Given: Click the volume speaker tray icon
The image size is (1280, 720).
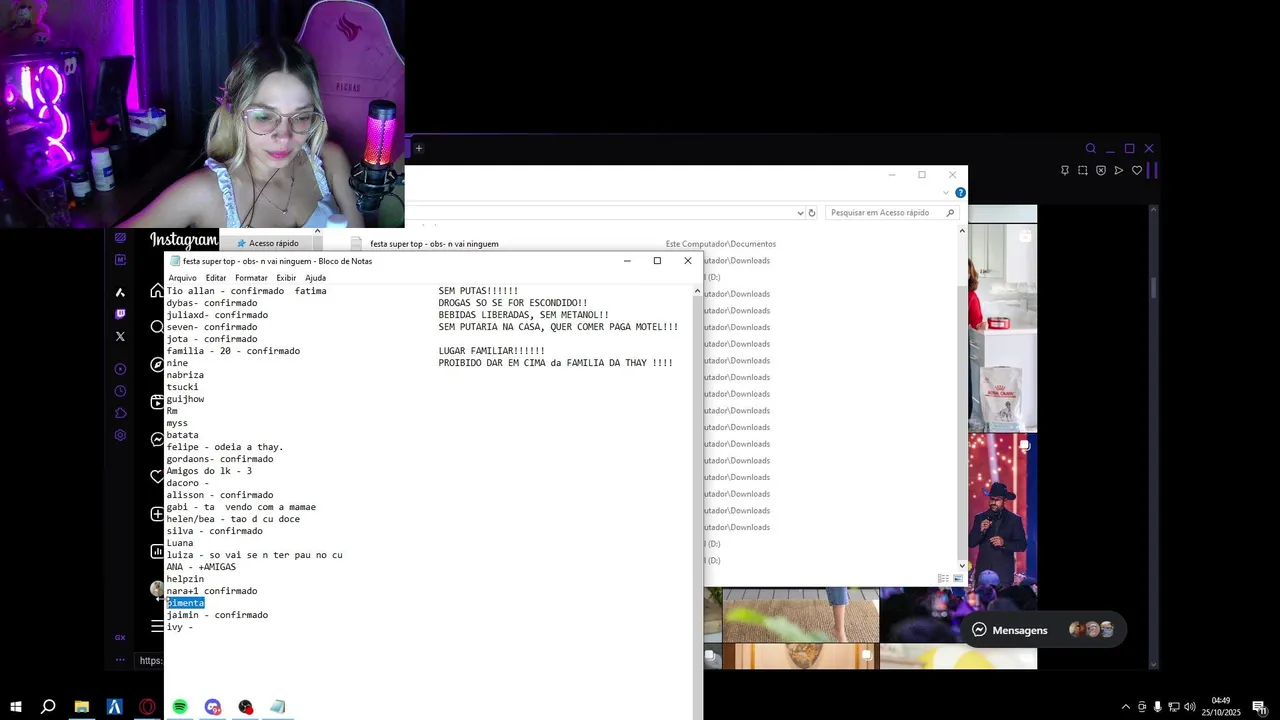Looking at the screenshot, I should pos(1191,707).
